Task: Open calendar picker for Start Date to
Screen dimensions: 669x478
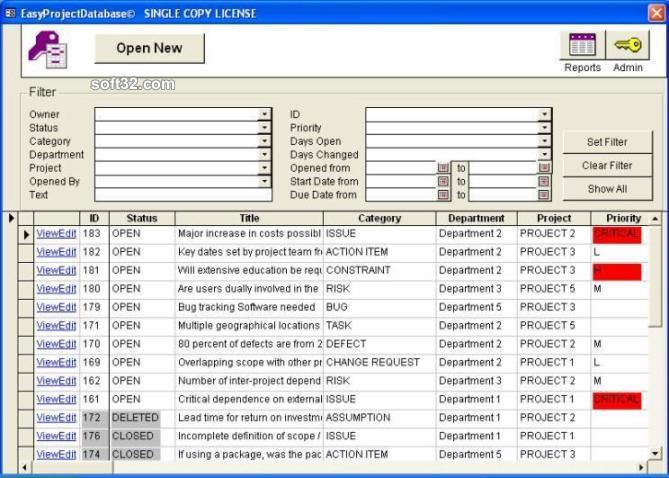Action: click(x=544, y=181)
